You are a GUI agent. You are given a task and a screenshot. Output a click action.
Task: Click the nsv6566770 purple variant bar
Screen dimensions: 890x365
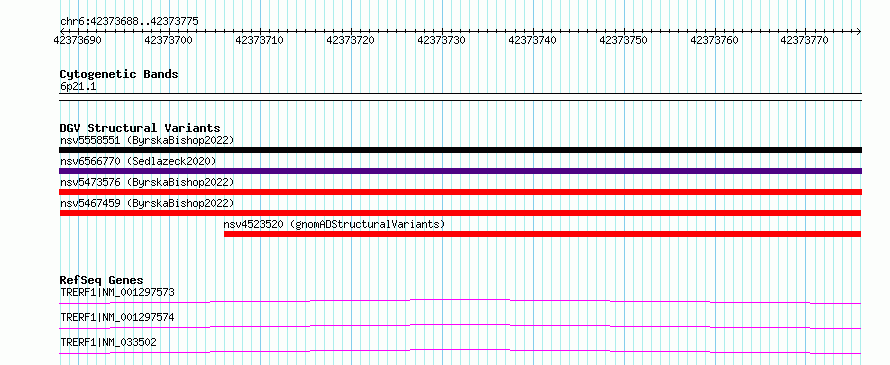460,171
